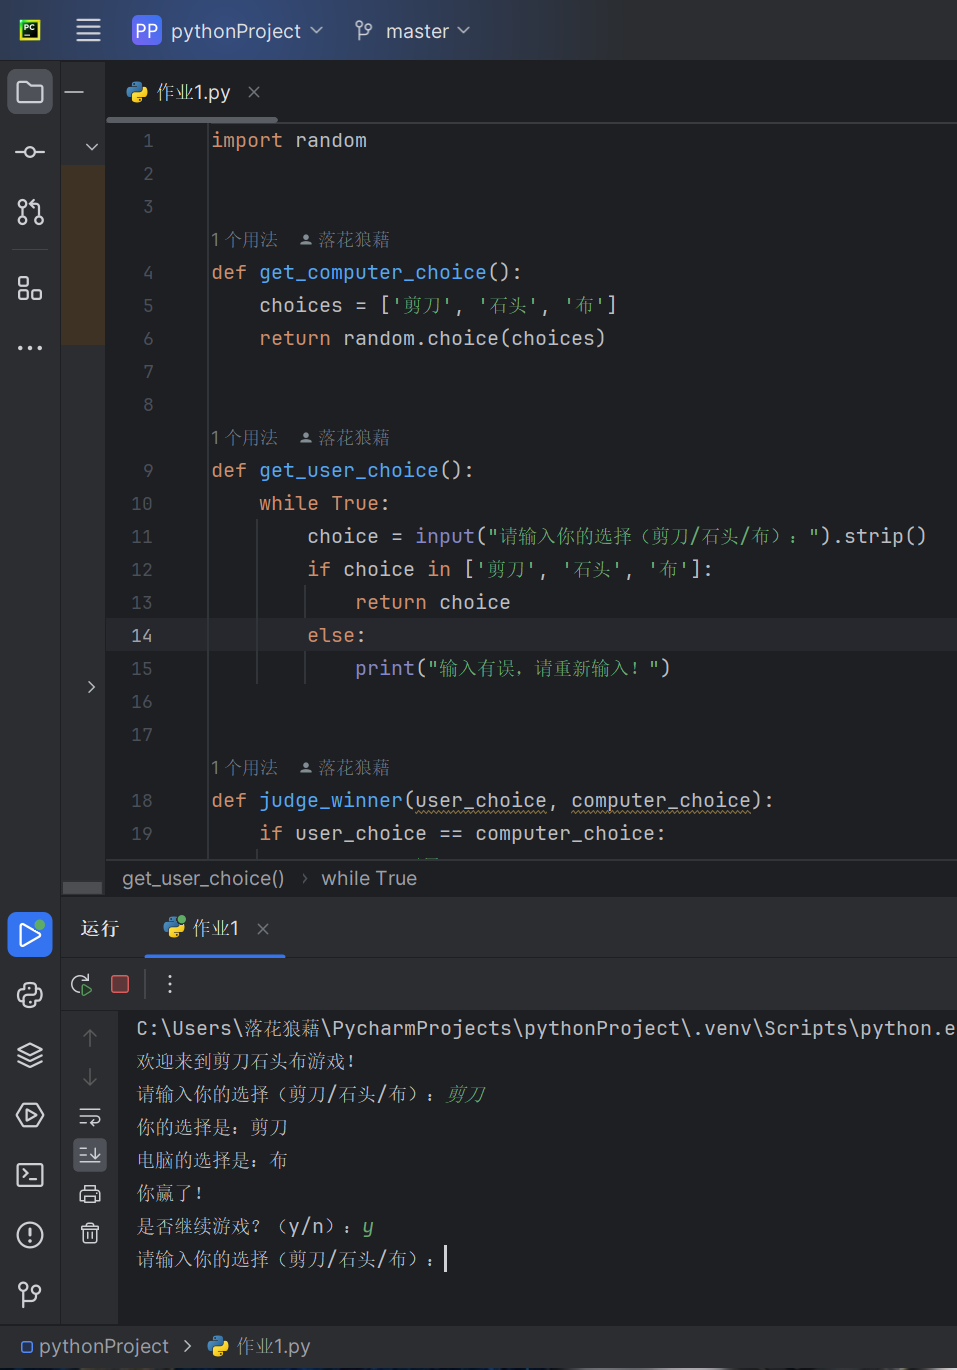Open Python Console from left sidebar
This screenshot has height=1370, width=957.
coord(30,995)
